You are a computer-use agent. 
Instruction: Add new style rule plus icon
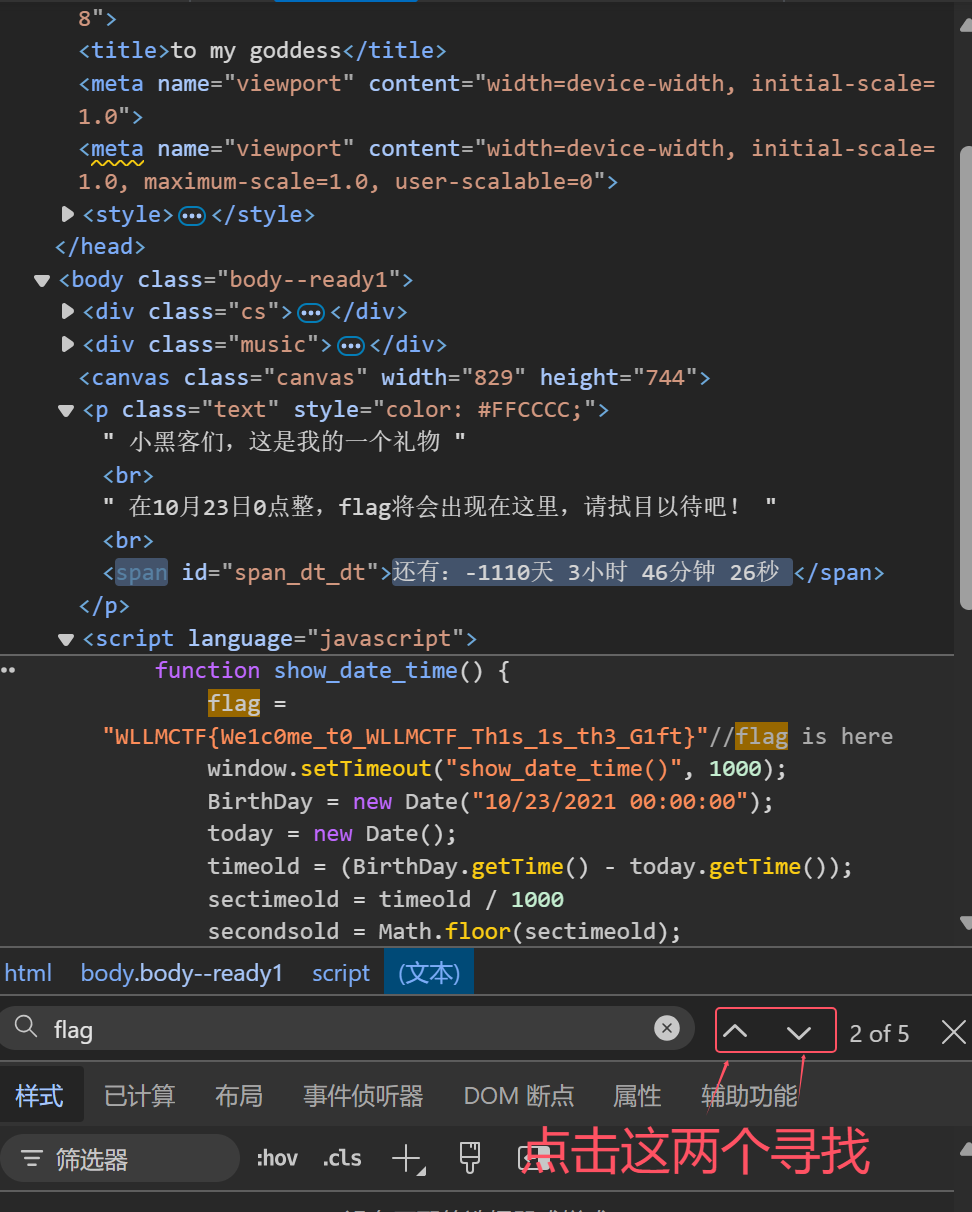[x=408, y=1159]
